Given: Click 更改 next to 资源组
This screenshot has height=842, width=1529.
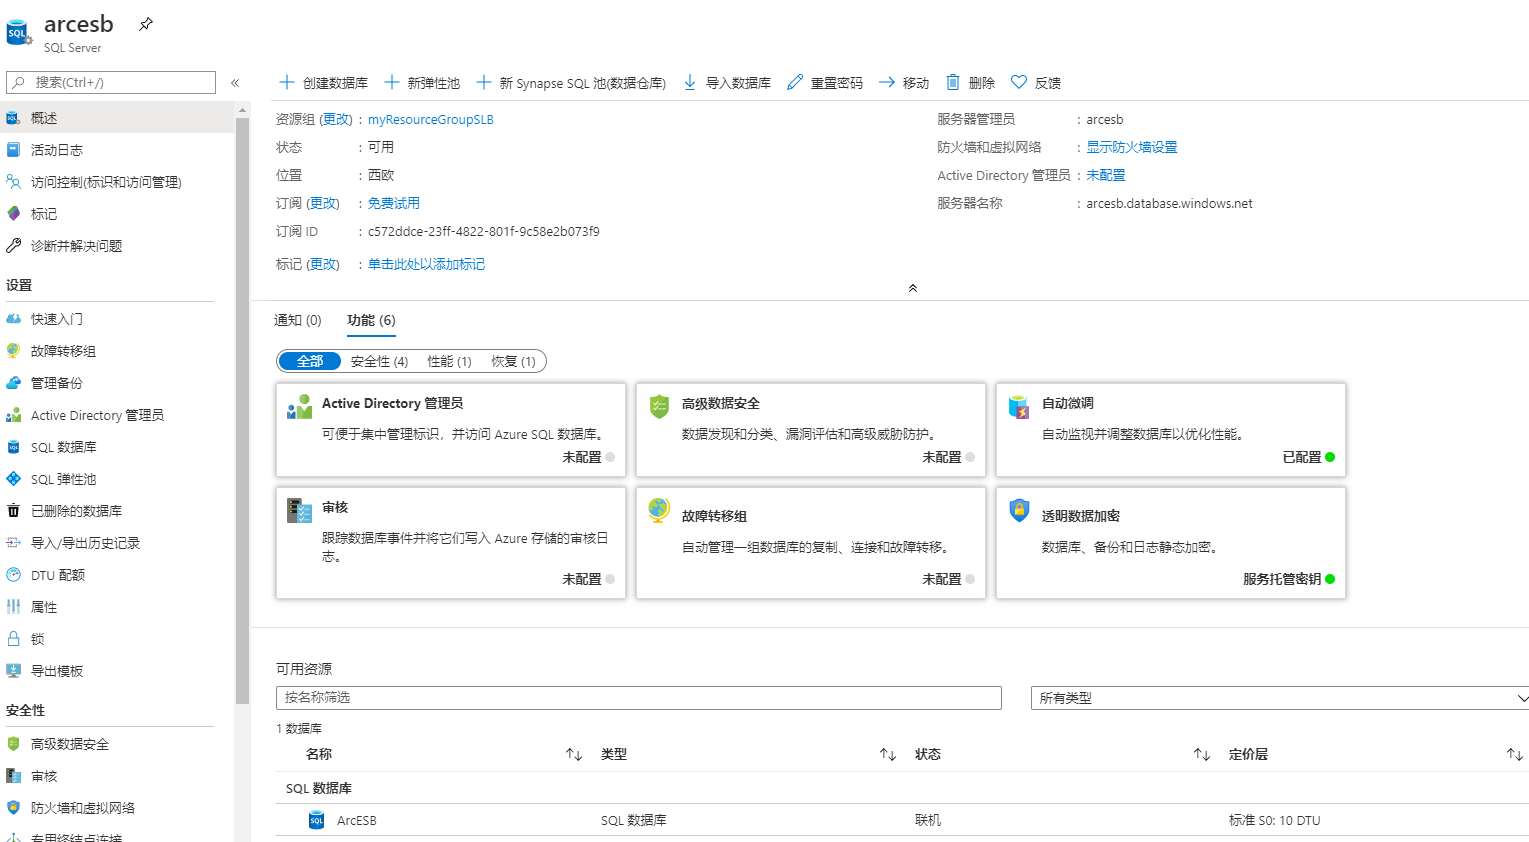Looking at the screenshot, I should pos(336,119).
